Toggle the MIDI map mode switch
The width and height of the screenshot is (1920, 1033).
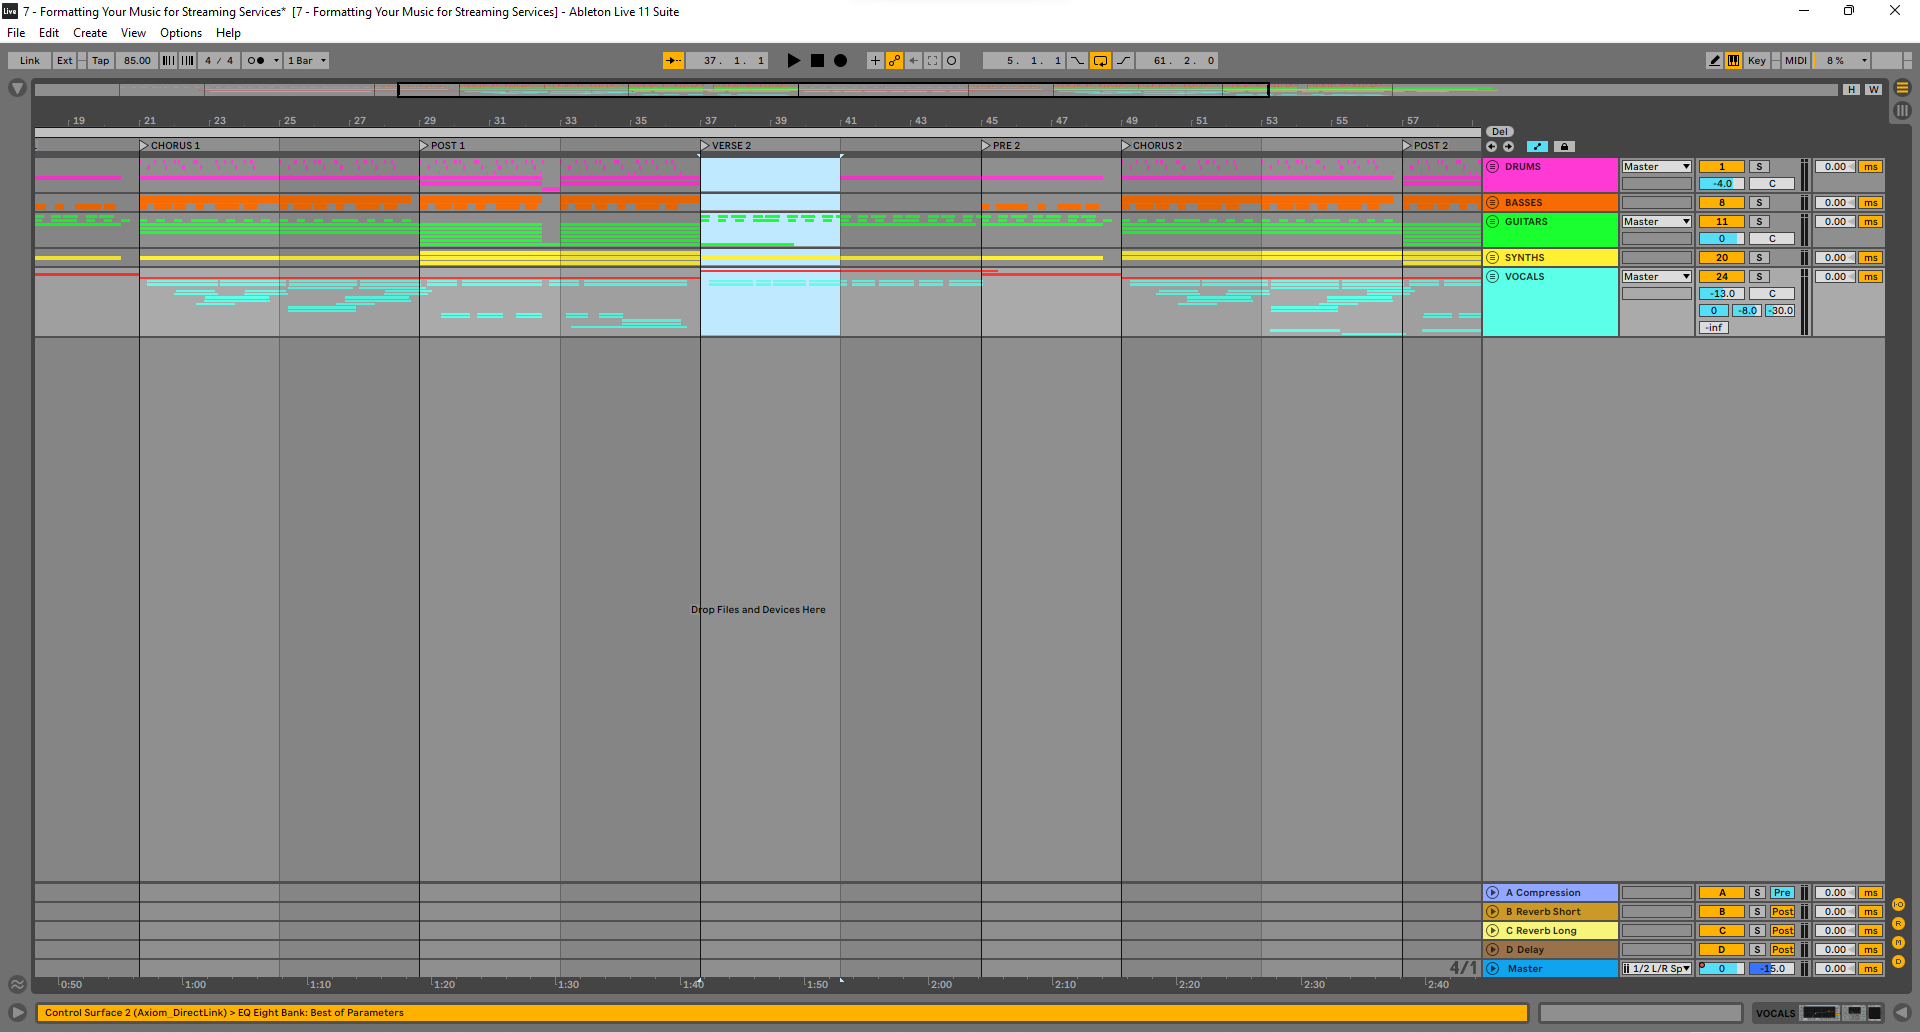(1796, 61)
